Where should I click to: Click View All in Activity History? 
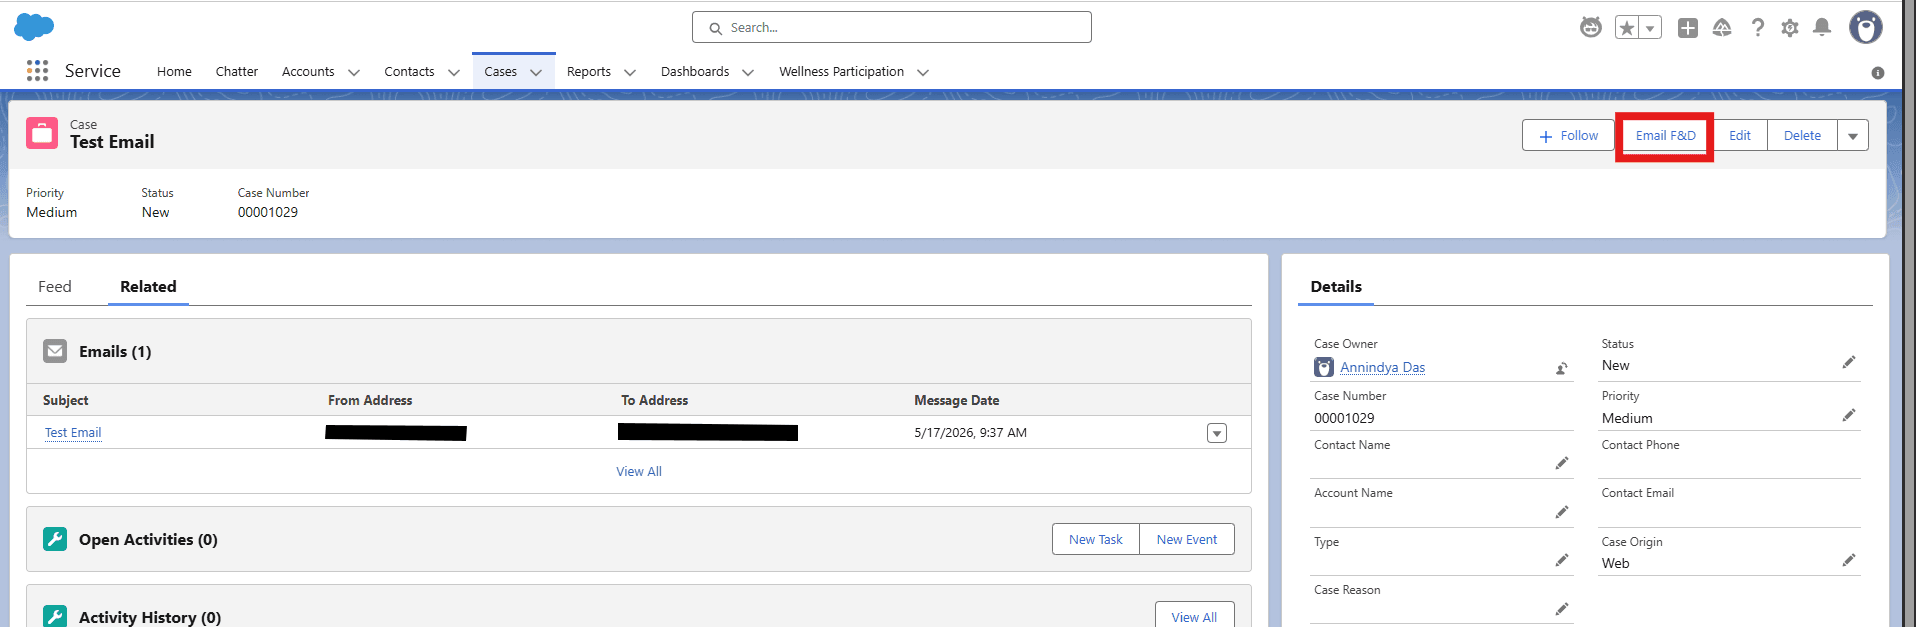(1194, 616)
